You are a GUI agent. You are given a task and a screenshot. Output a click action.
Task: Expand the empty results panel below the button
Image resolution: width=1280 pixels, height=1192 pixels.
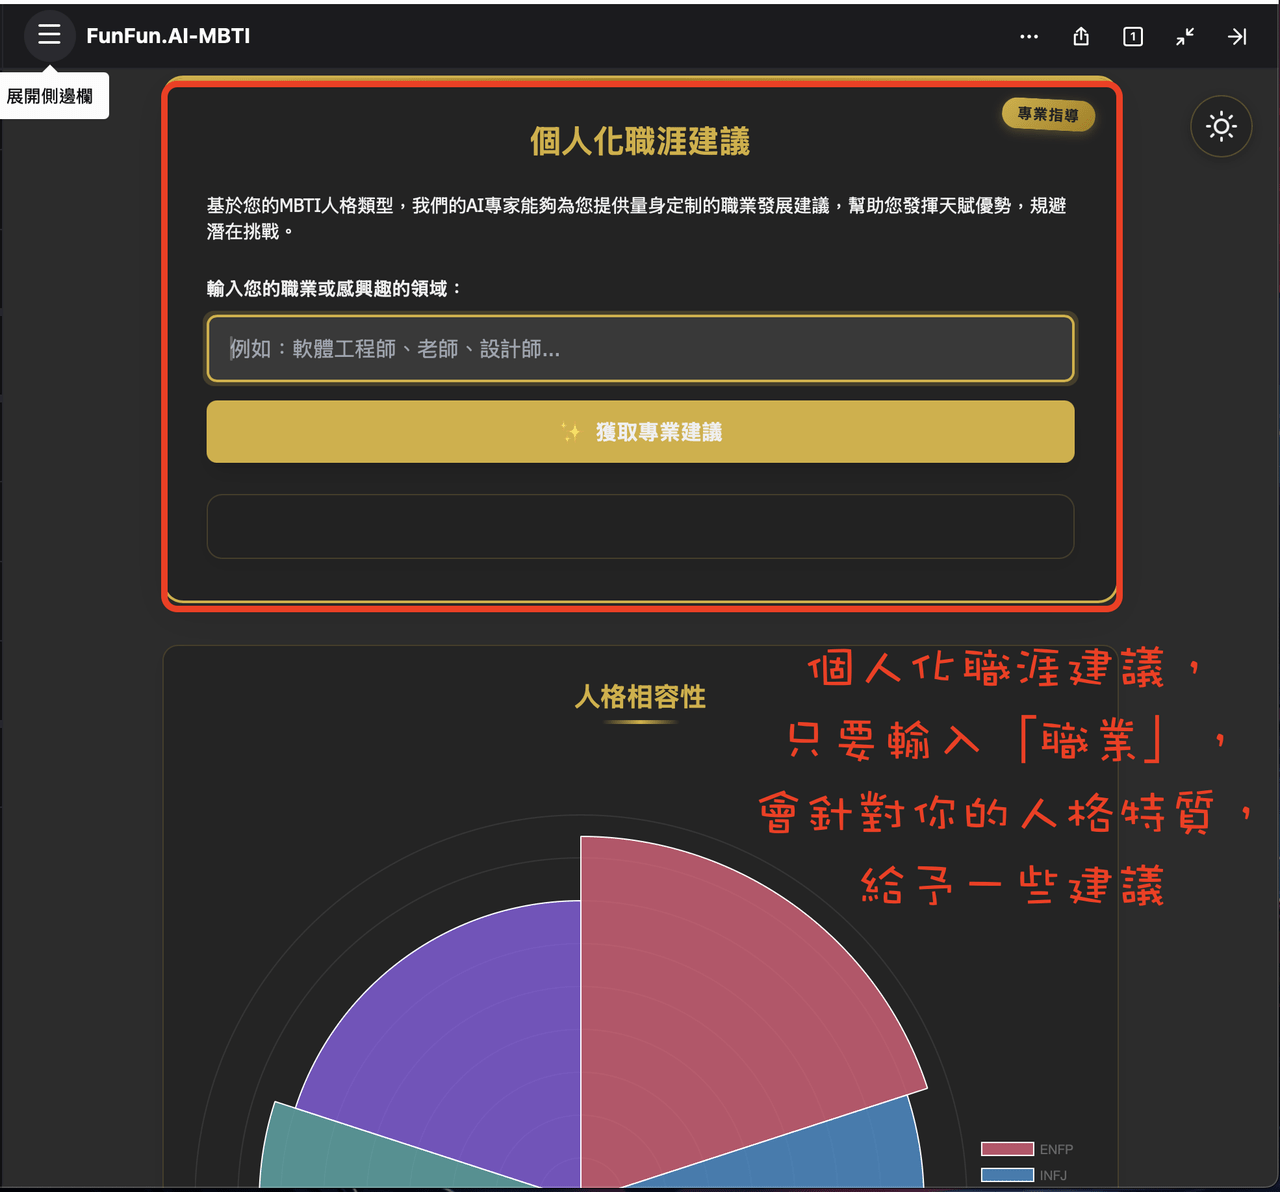pos(640,527)
